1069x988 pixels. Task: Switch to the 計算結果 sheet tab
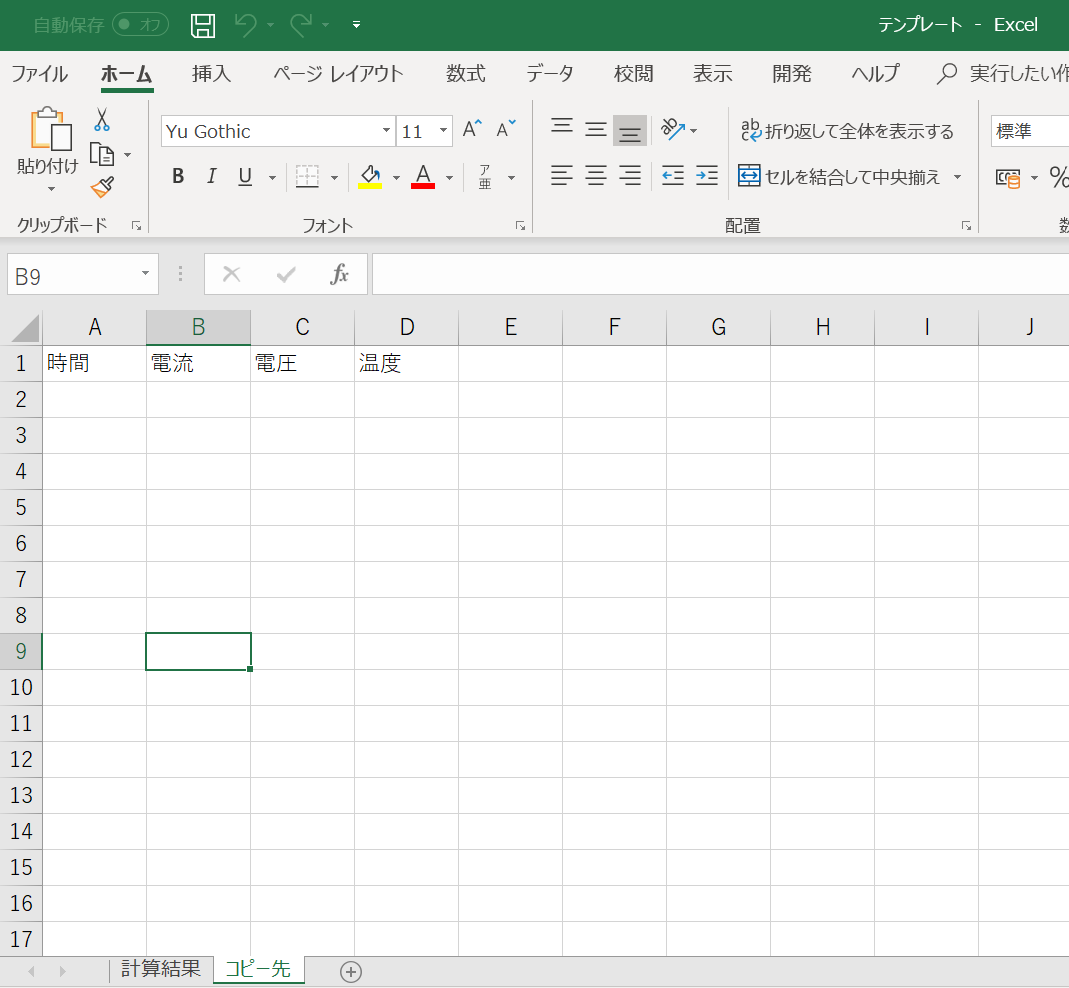[x=160, y=968]
